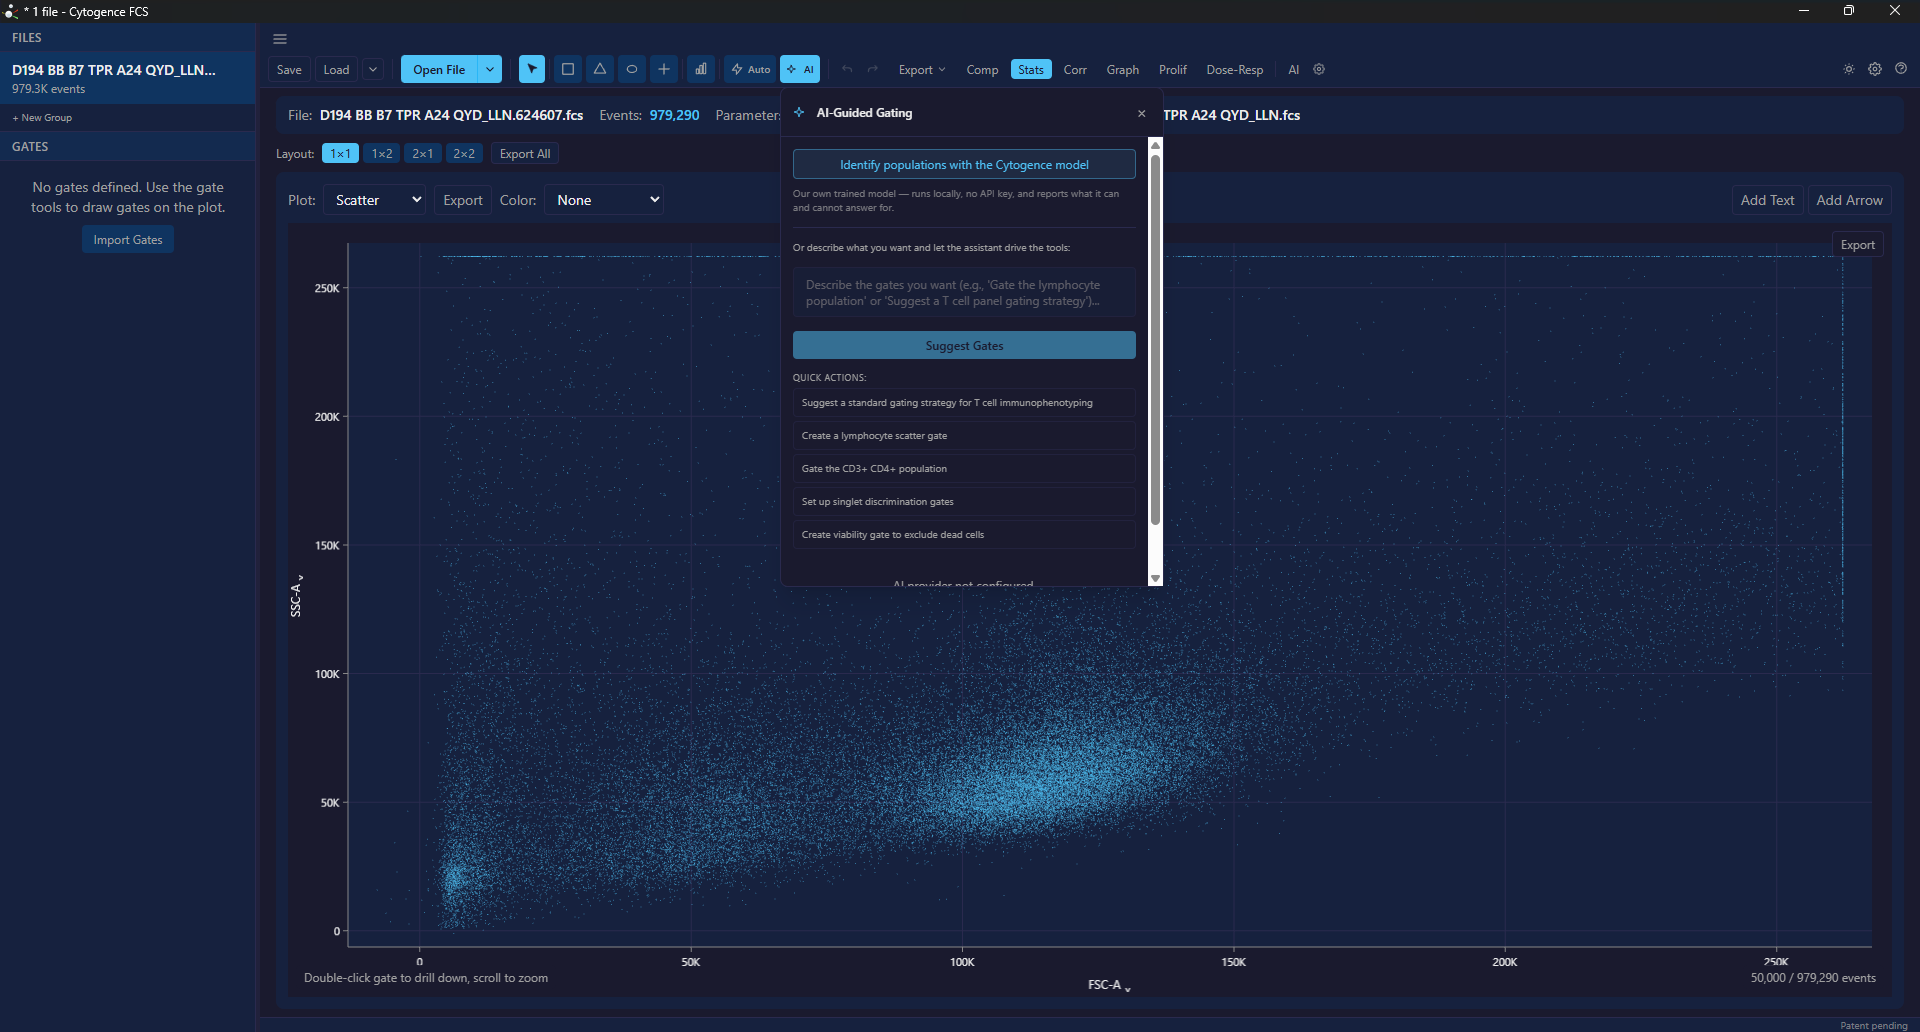This screenshot has height=1032, width=1920.
Task: Open the Dose-Resp tab
Action: point(1235,69)
